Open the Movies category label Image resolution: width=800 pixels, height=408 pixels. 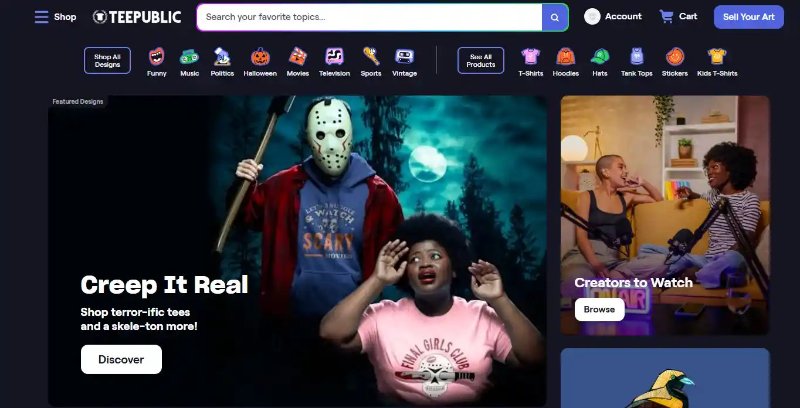coord(298,73)
